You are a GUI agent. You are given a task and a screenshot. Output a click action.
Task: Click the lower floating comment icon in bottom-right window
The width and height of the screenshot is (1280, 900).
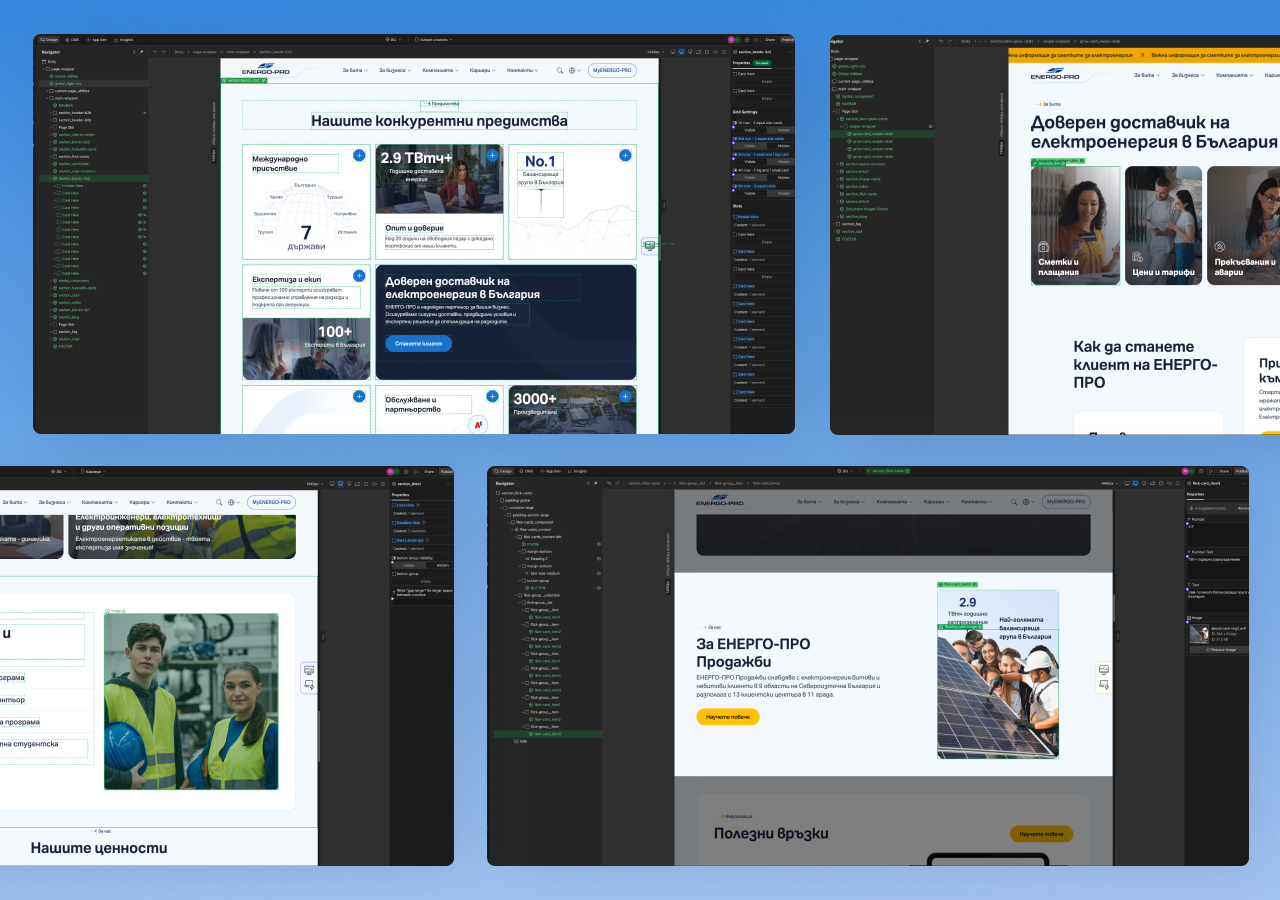click(x=1104, y=684)
